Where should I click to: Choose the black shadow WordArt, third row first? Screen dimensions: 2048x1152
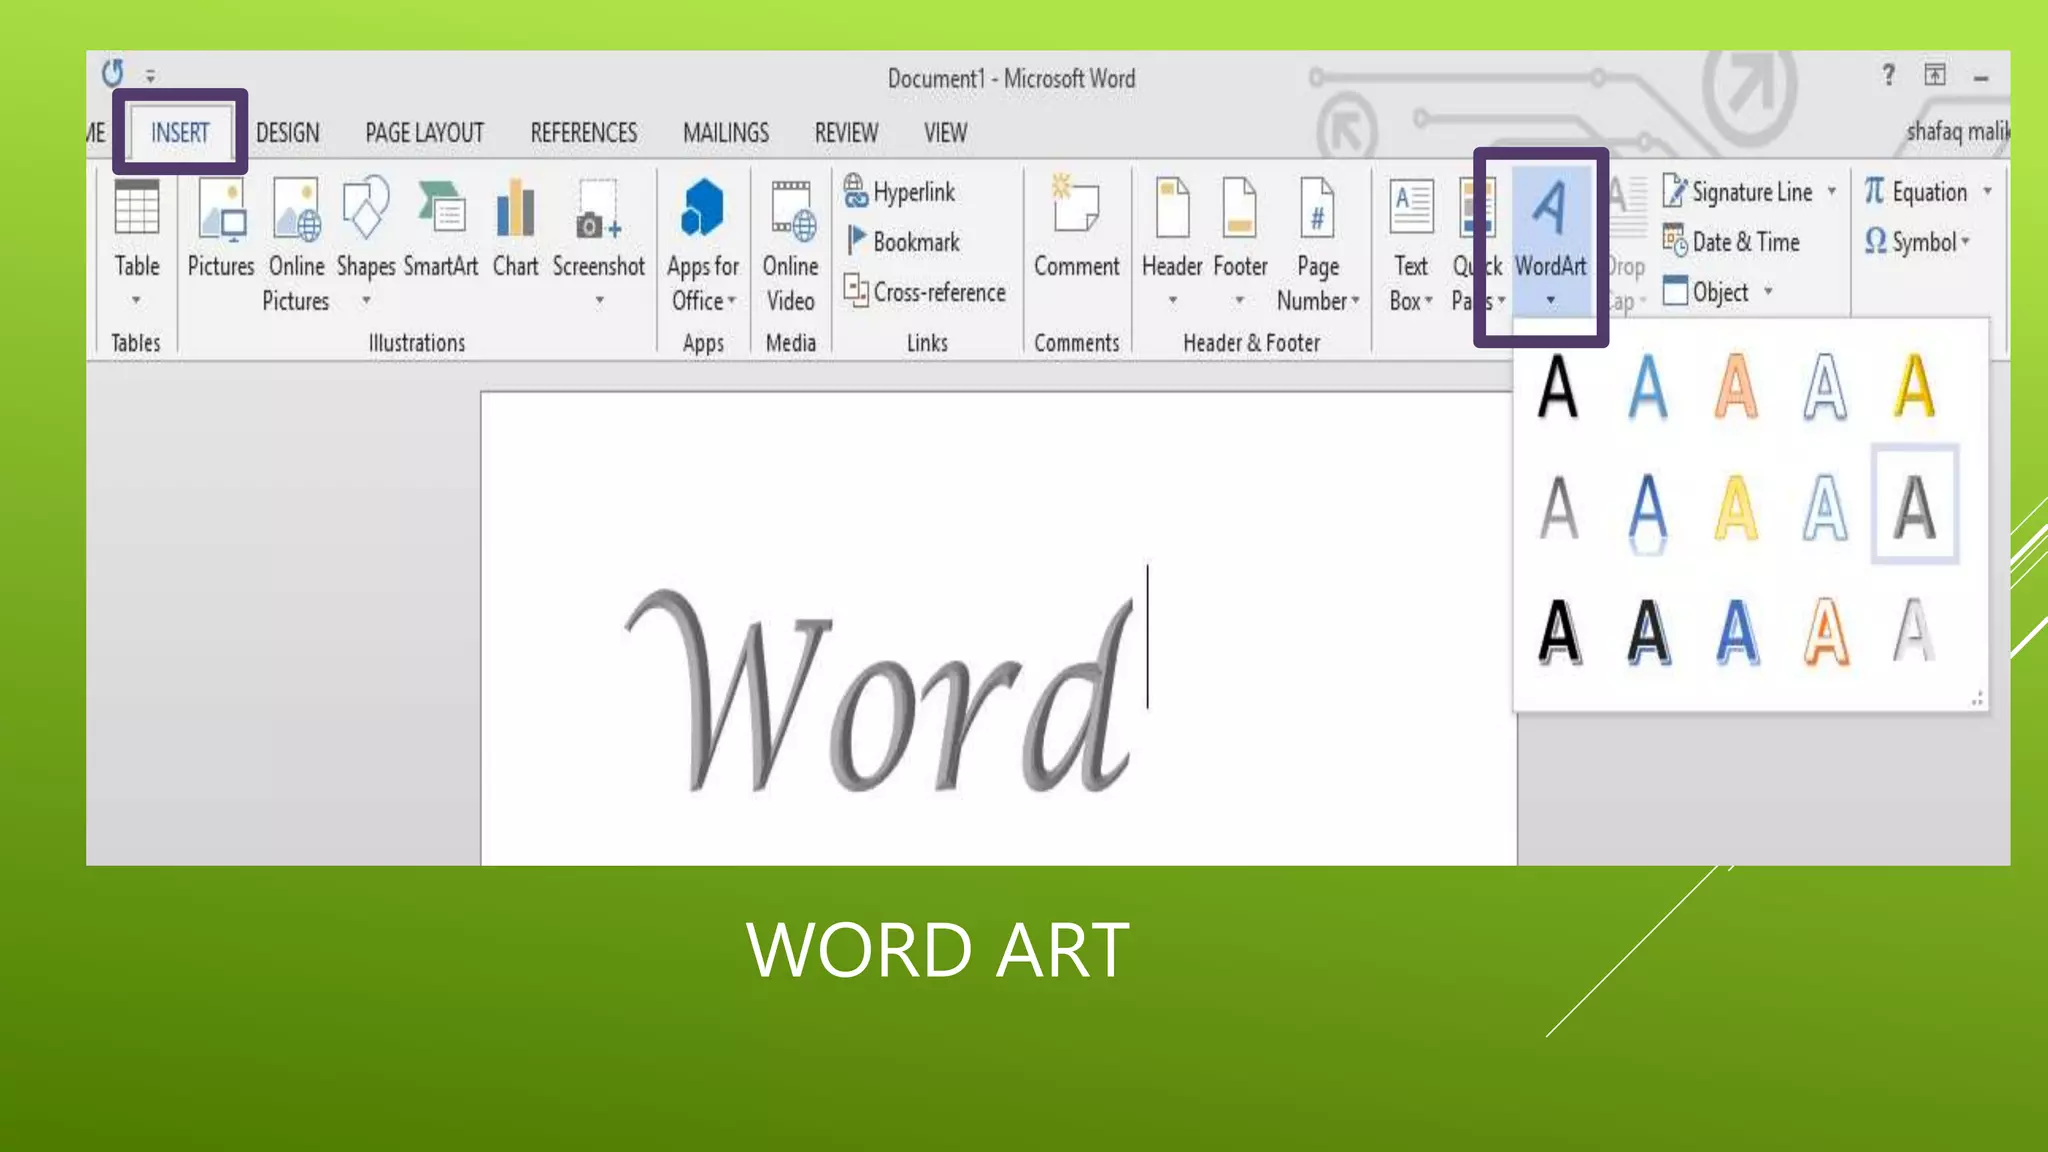(1558, 632)
